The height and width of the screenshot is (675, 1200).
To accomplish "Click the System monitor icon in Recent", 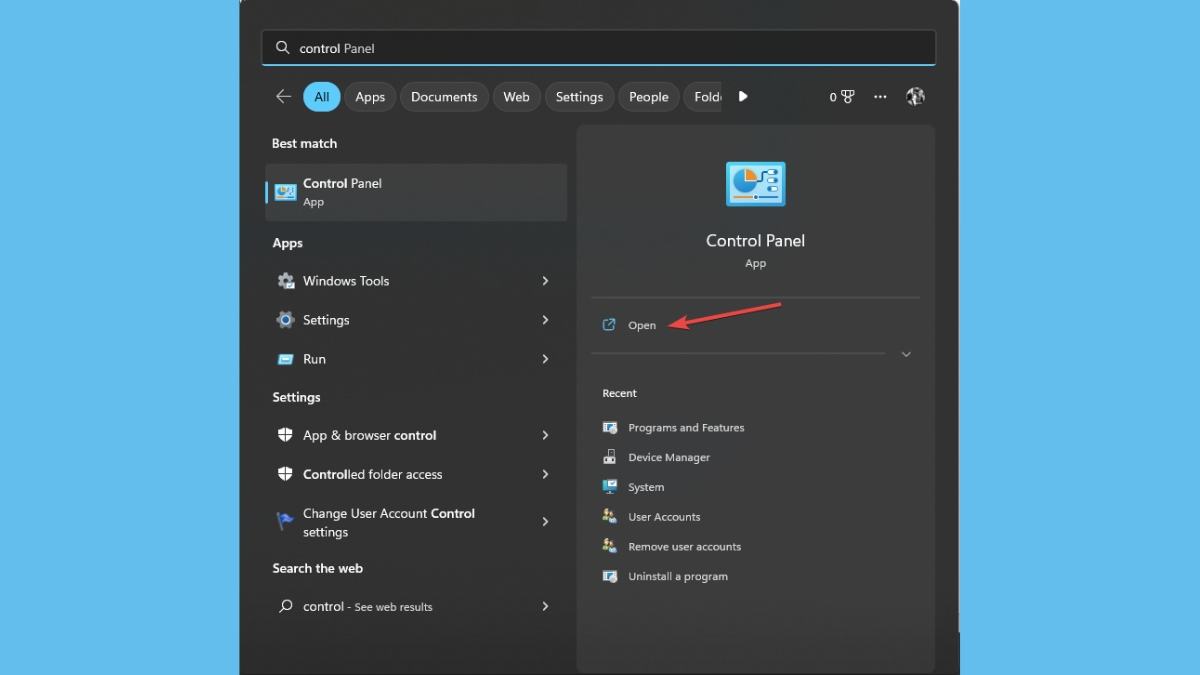I will pyautogui.click(x=610, y=487).
